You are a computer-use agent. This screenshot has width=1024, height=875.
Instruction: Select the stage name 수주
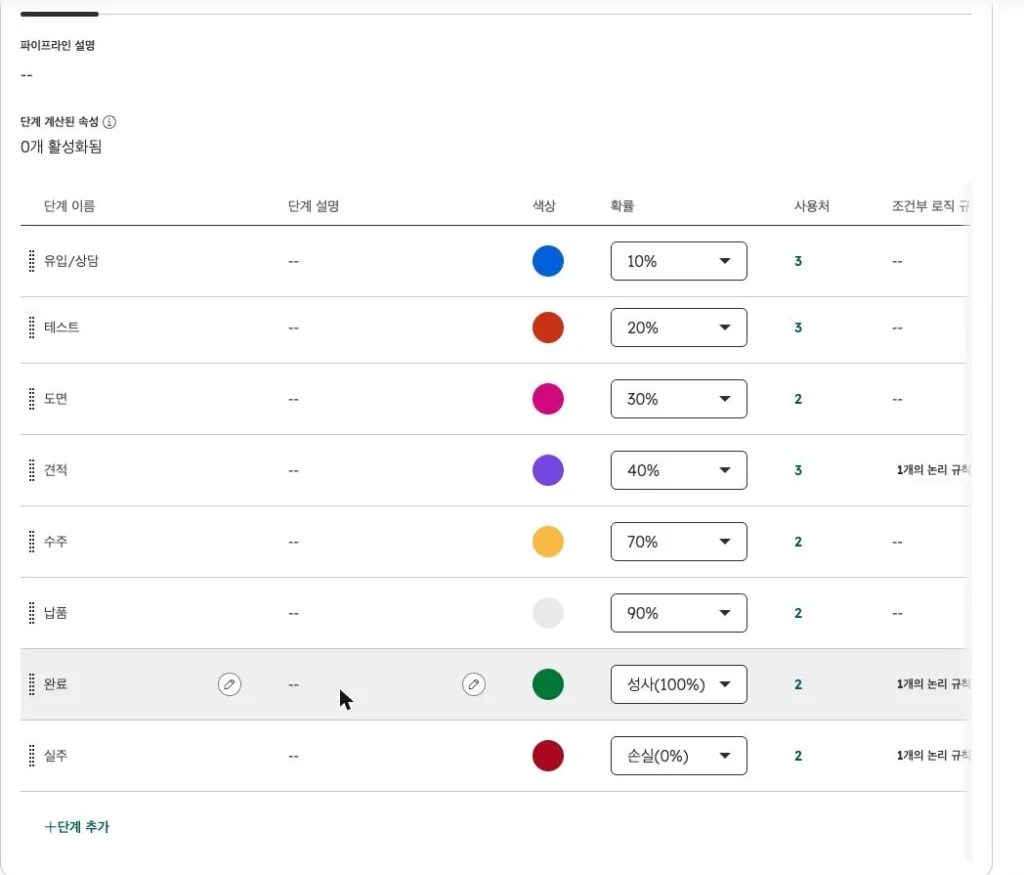(56, 541)
